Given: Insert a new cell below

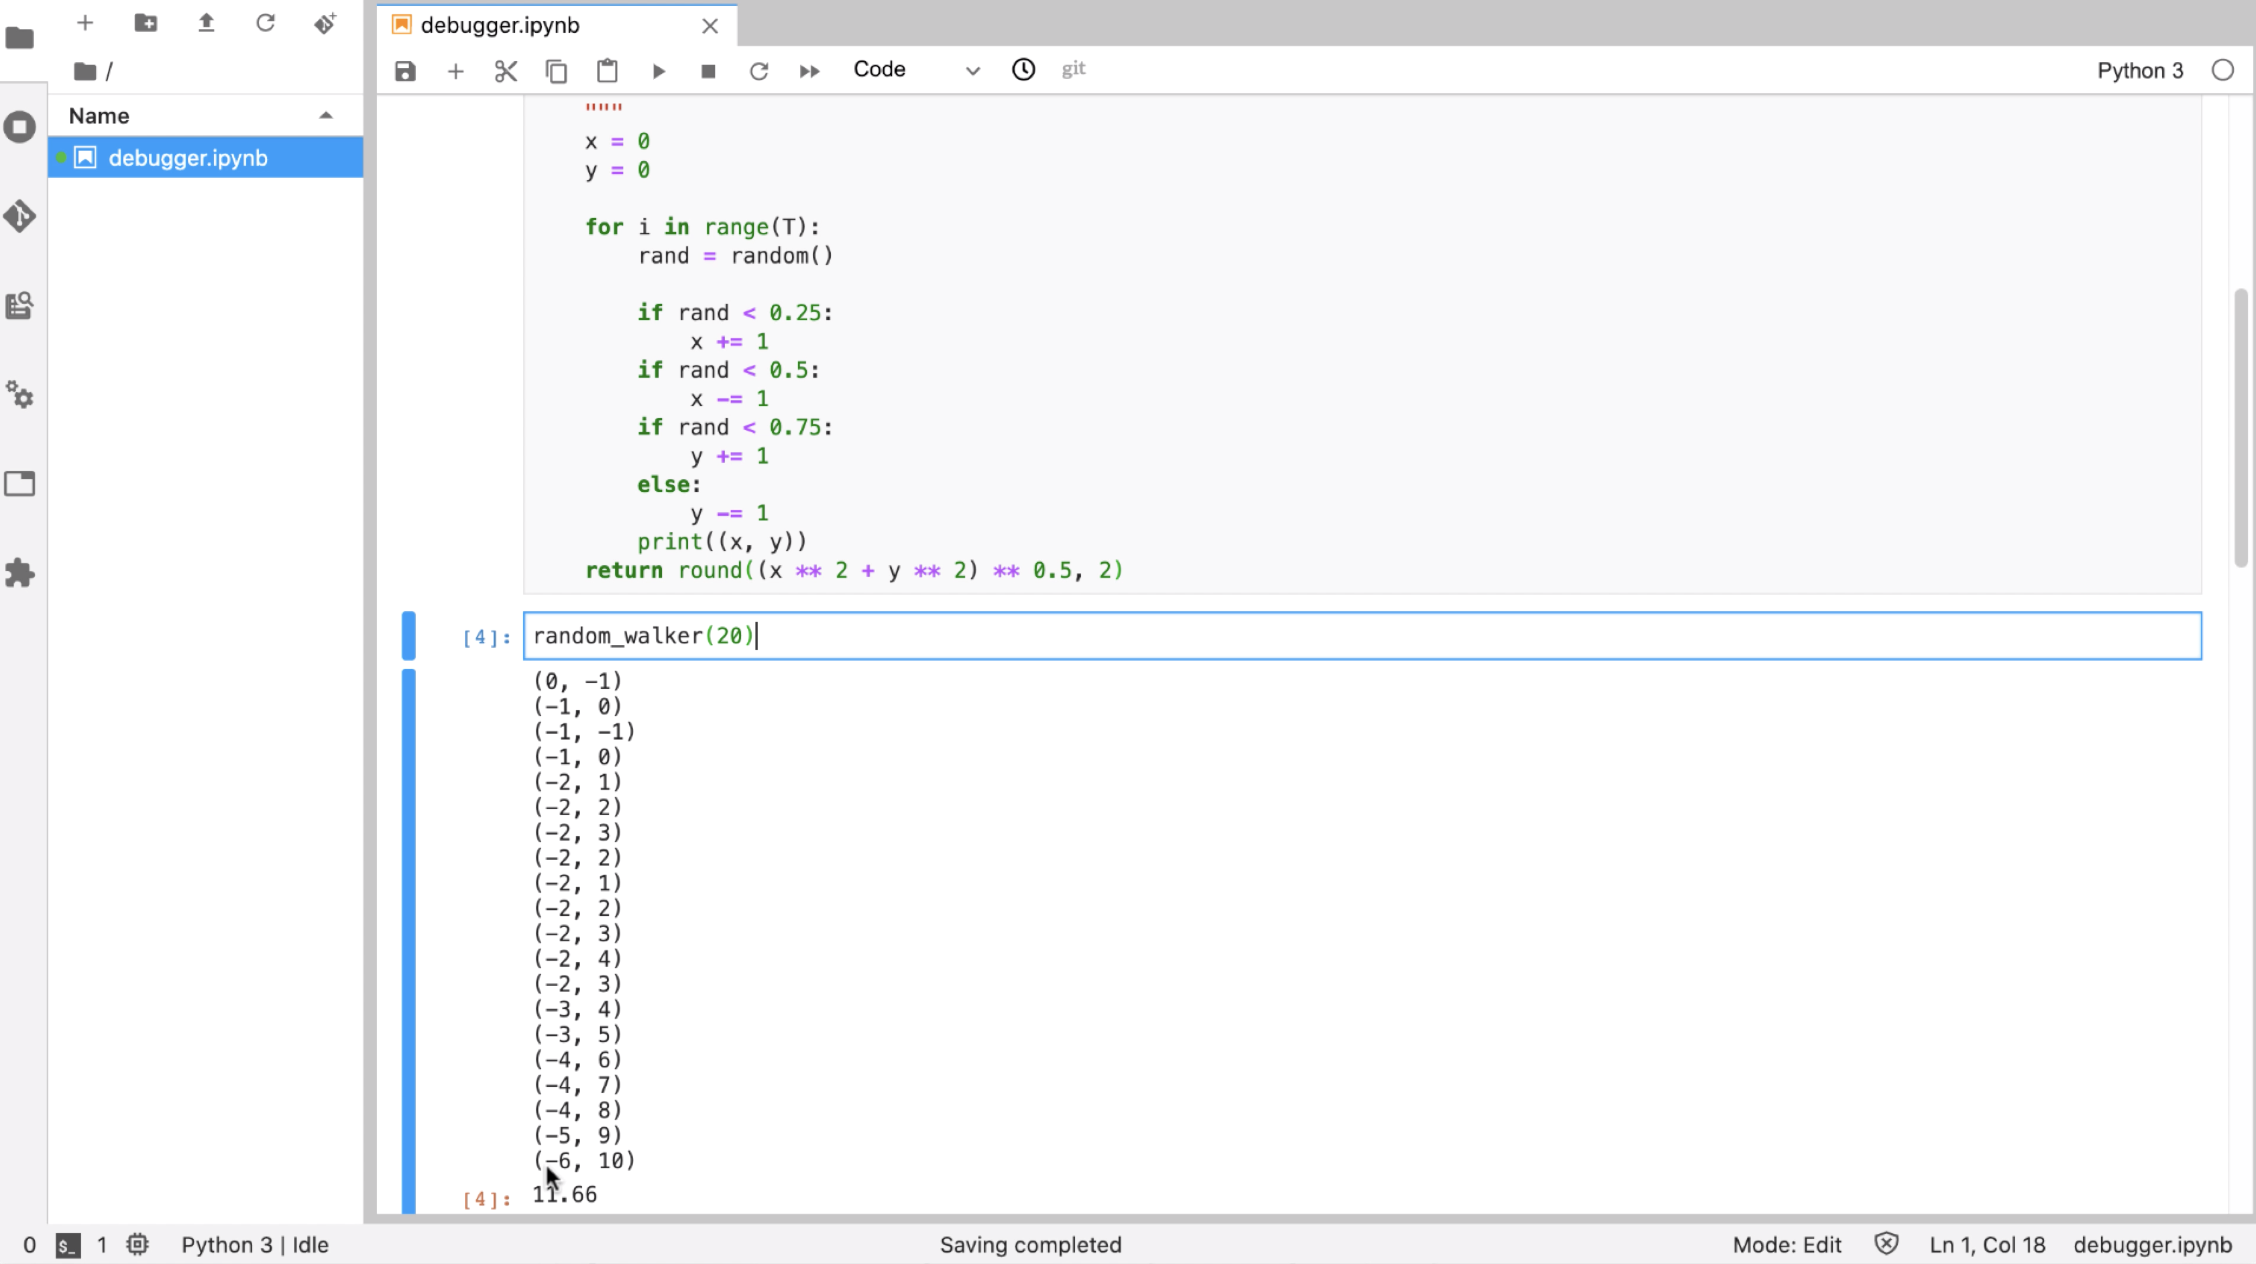Looking at the screenshot, I should [x=455, y=71].
